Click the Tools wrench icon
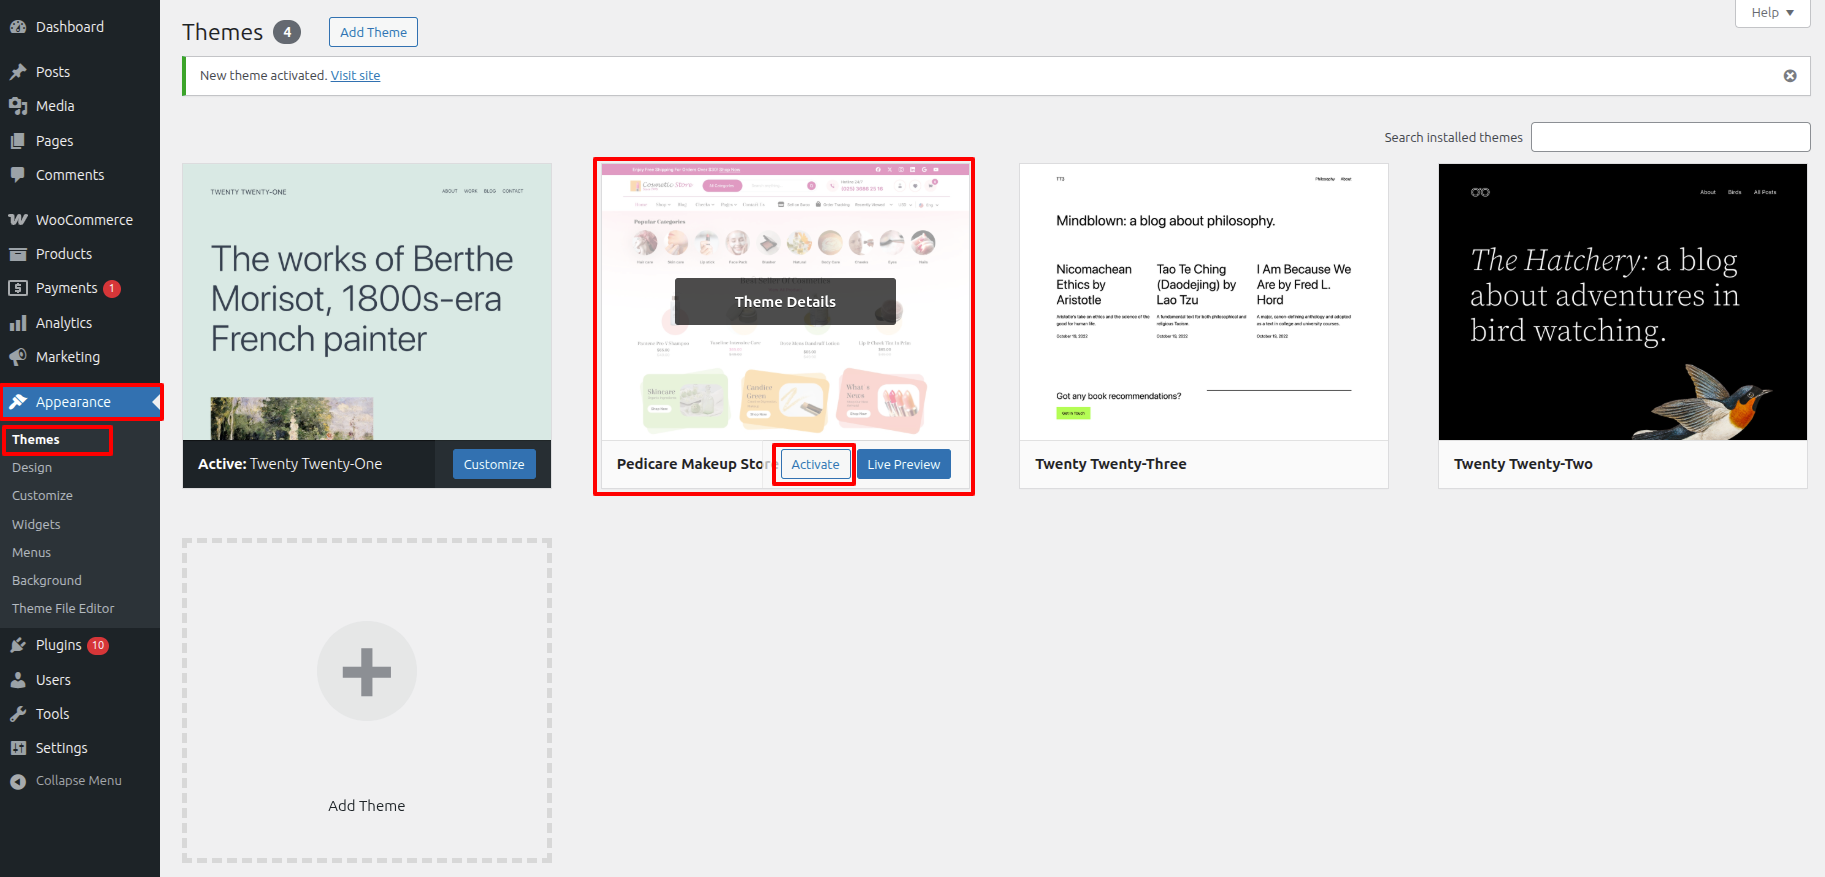The image size is (1825, 877). tap(18, 714)
